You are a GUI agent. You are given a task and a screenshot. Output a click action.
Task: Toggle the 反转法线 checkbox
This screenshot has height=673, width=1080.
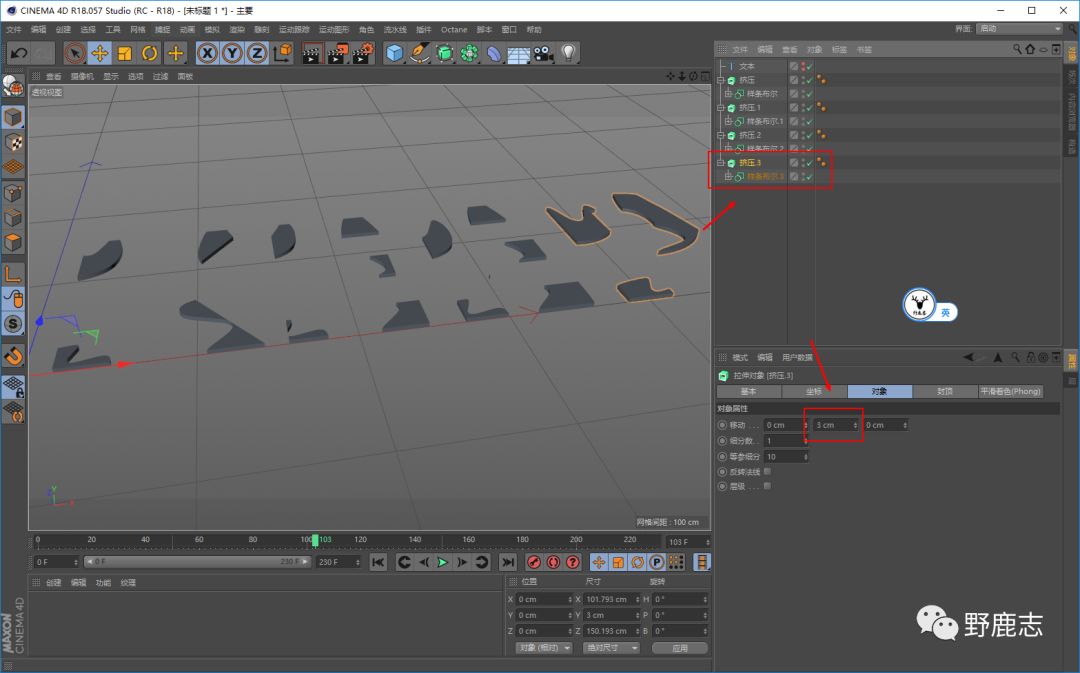pos(767,471)
